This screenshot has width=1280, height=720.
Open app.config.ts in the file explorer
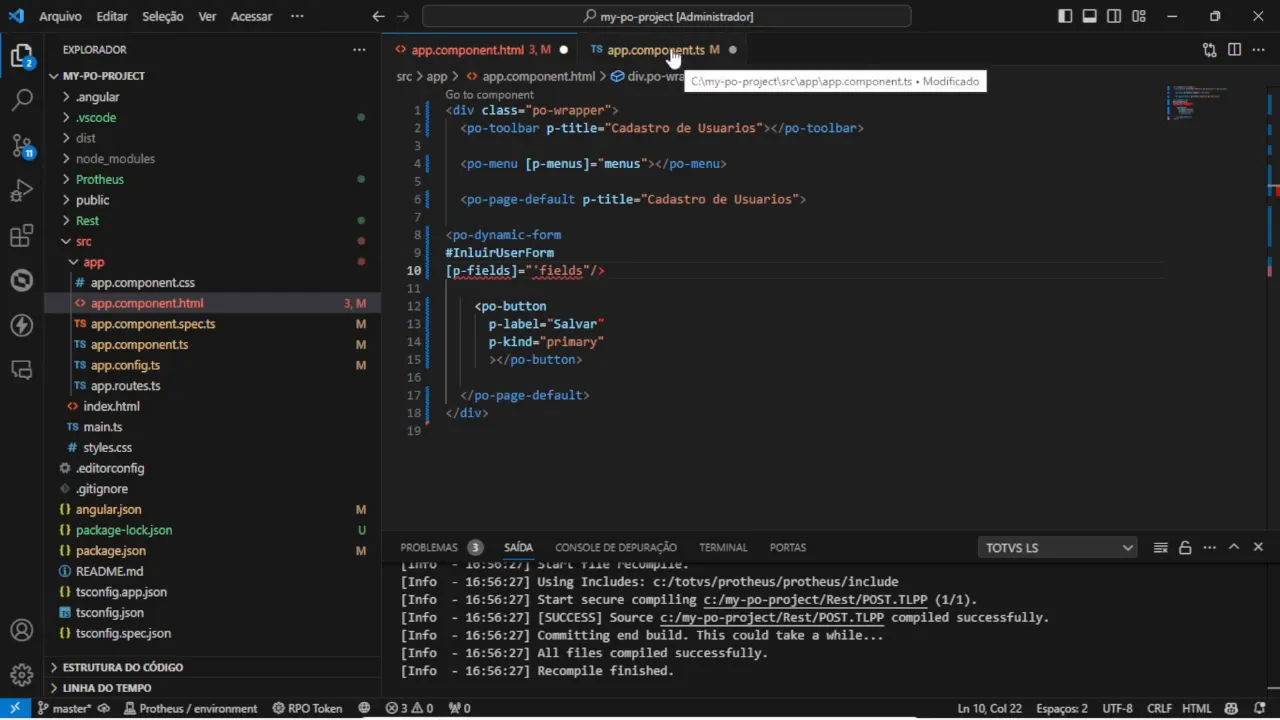(125, 365)
